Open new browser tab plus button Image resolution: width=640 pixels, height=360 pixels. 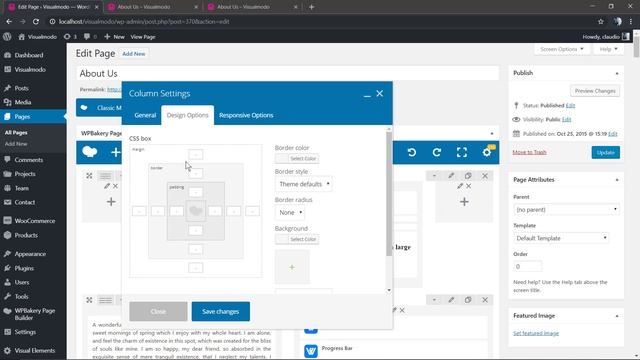pyautogui.click(x=311, y=7)
